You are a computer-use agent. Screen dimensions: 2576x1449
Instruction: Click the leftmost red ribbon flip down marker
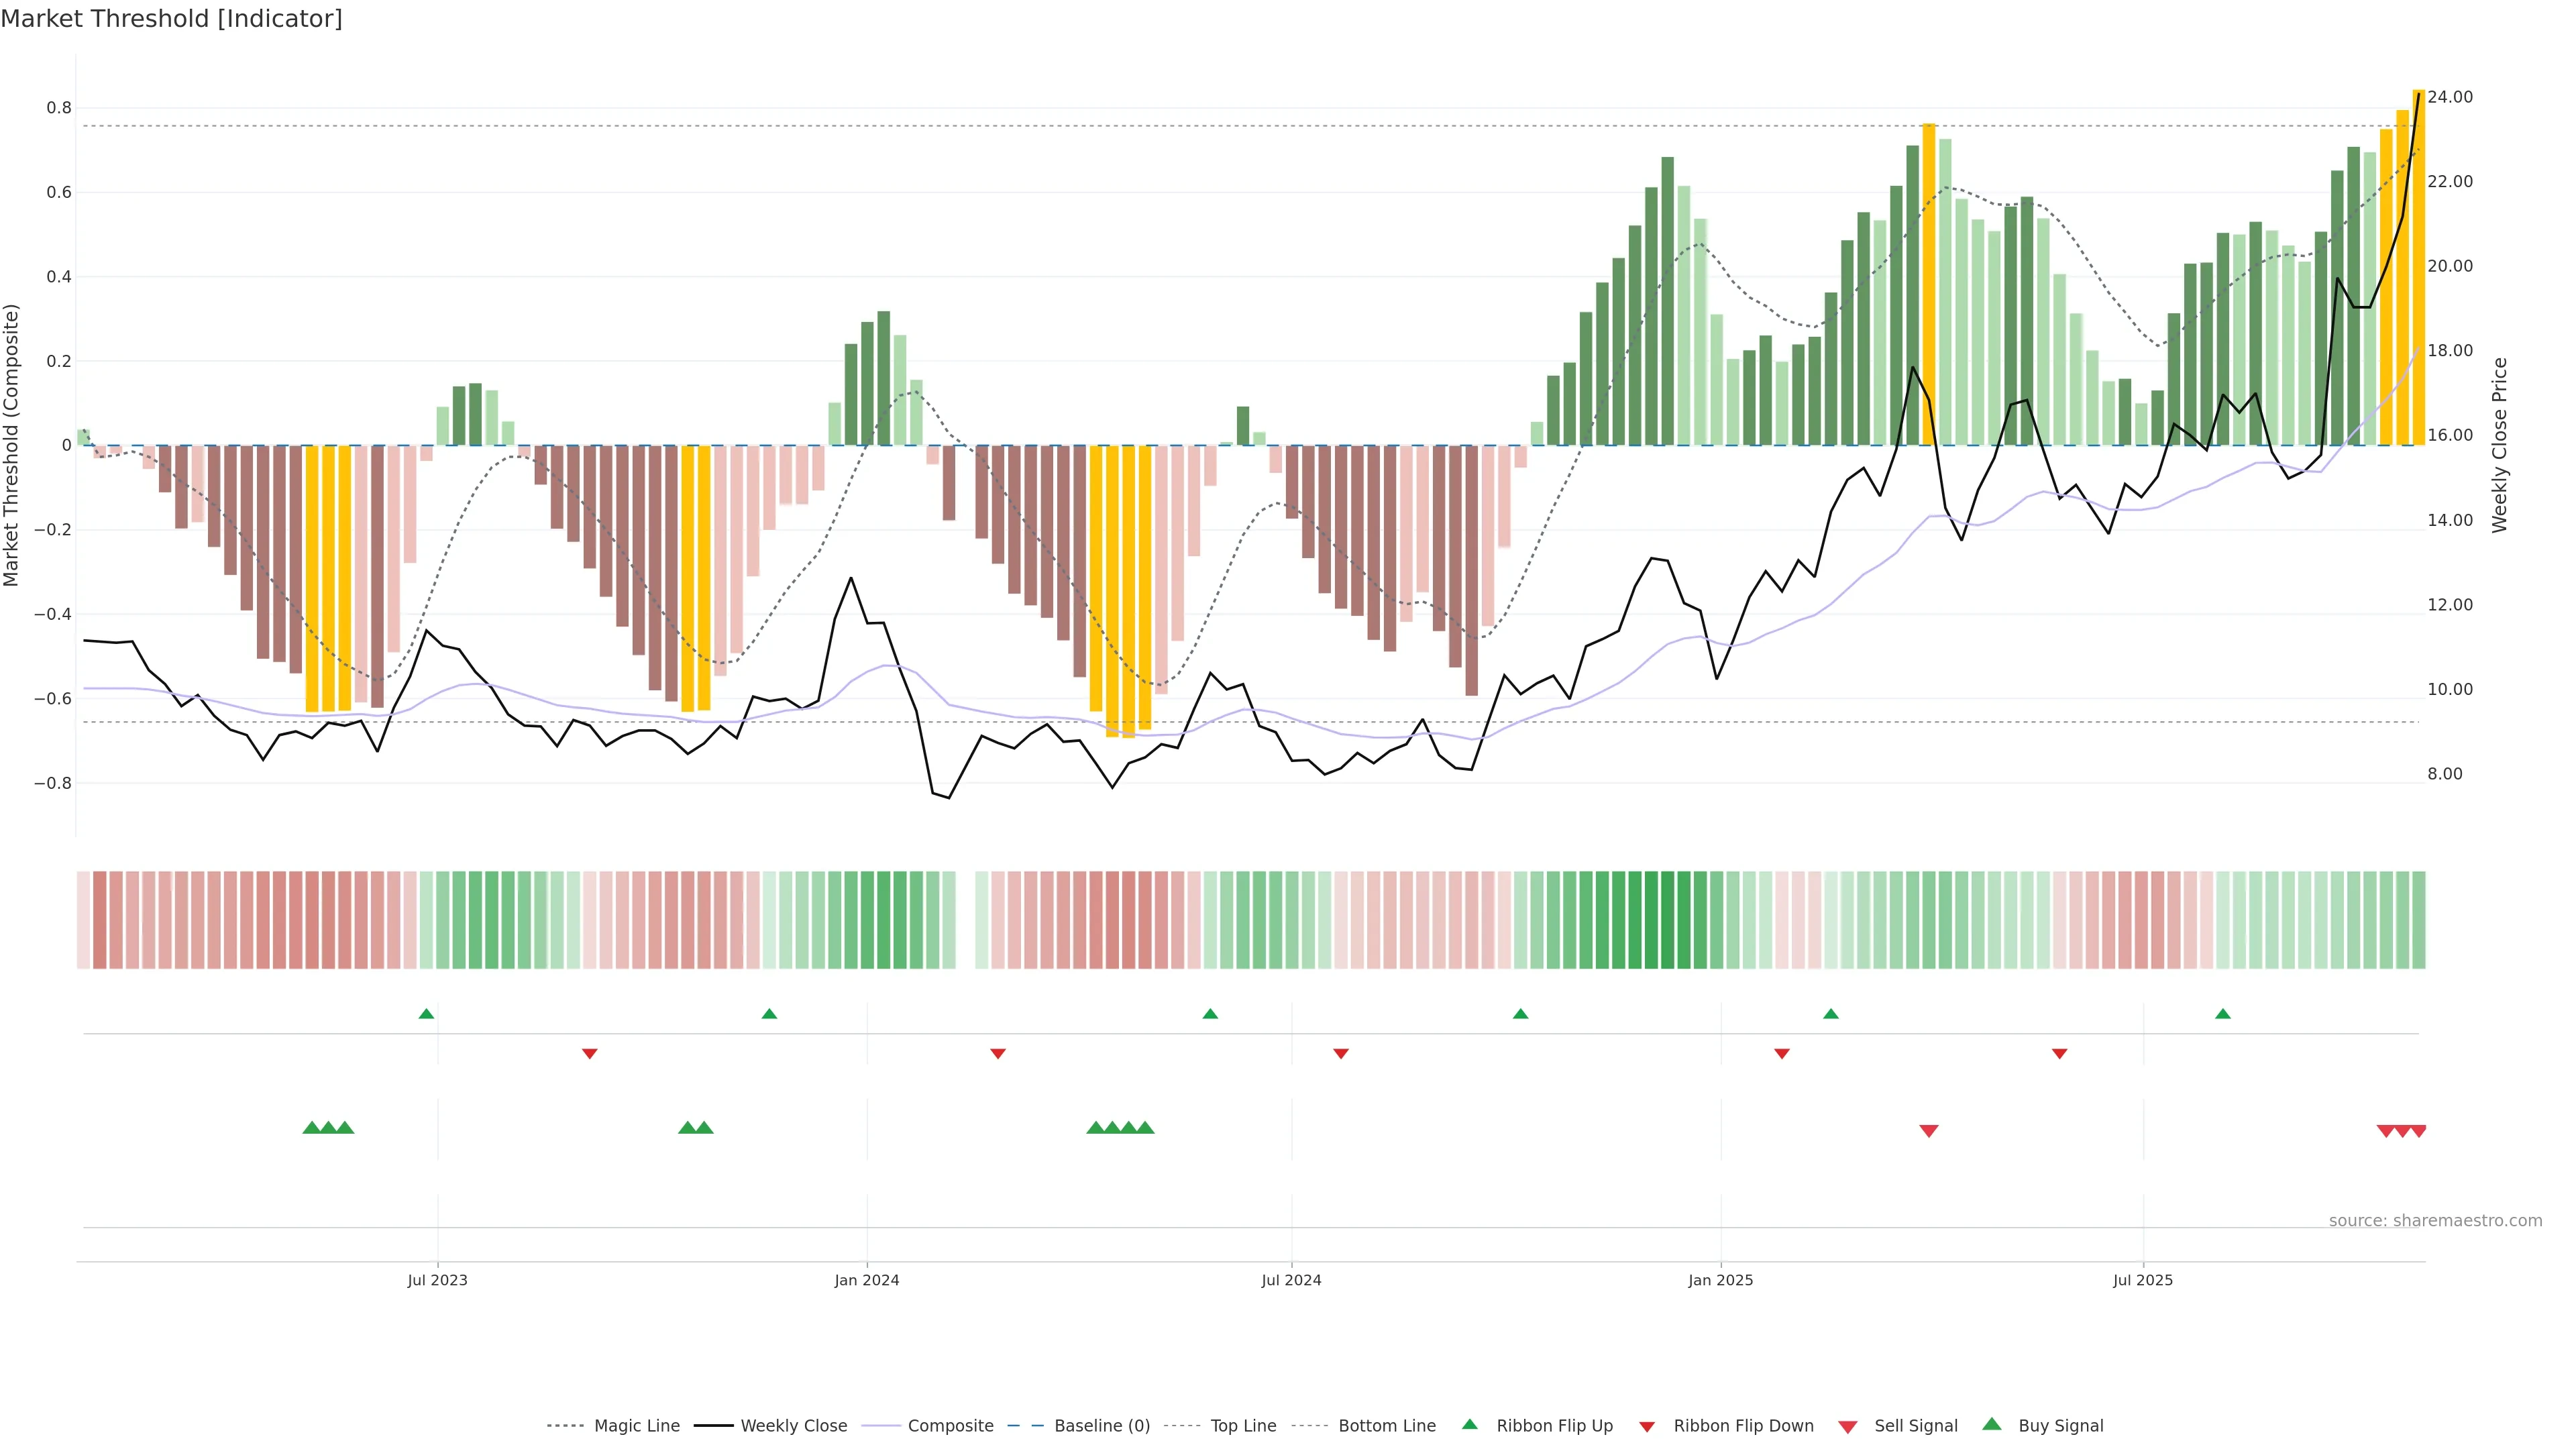tap(590, 1053)
